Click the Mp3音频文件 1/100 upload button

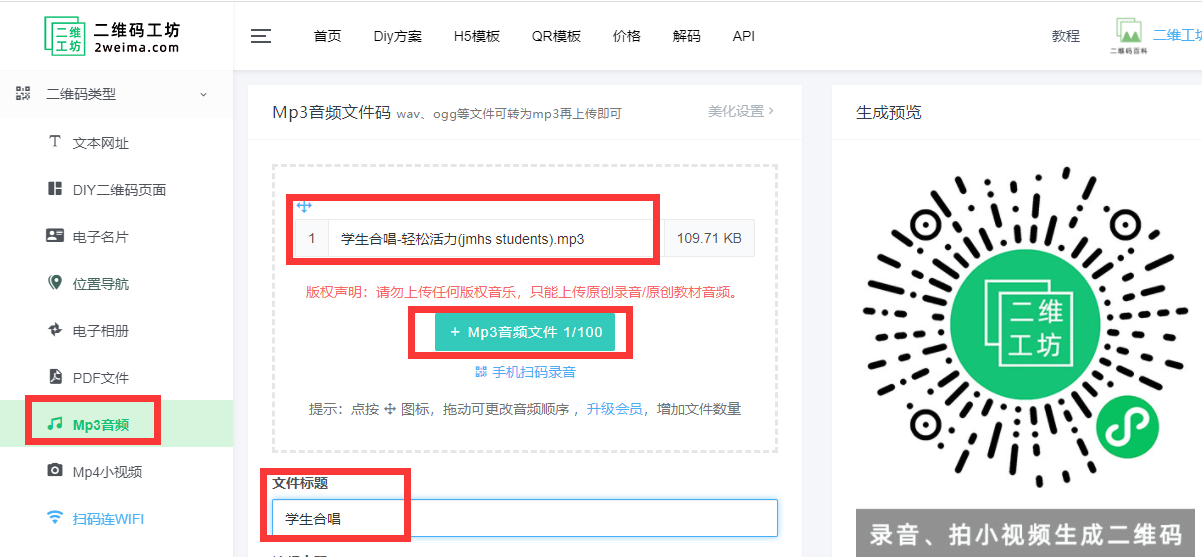point(519,332)
